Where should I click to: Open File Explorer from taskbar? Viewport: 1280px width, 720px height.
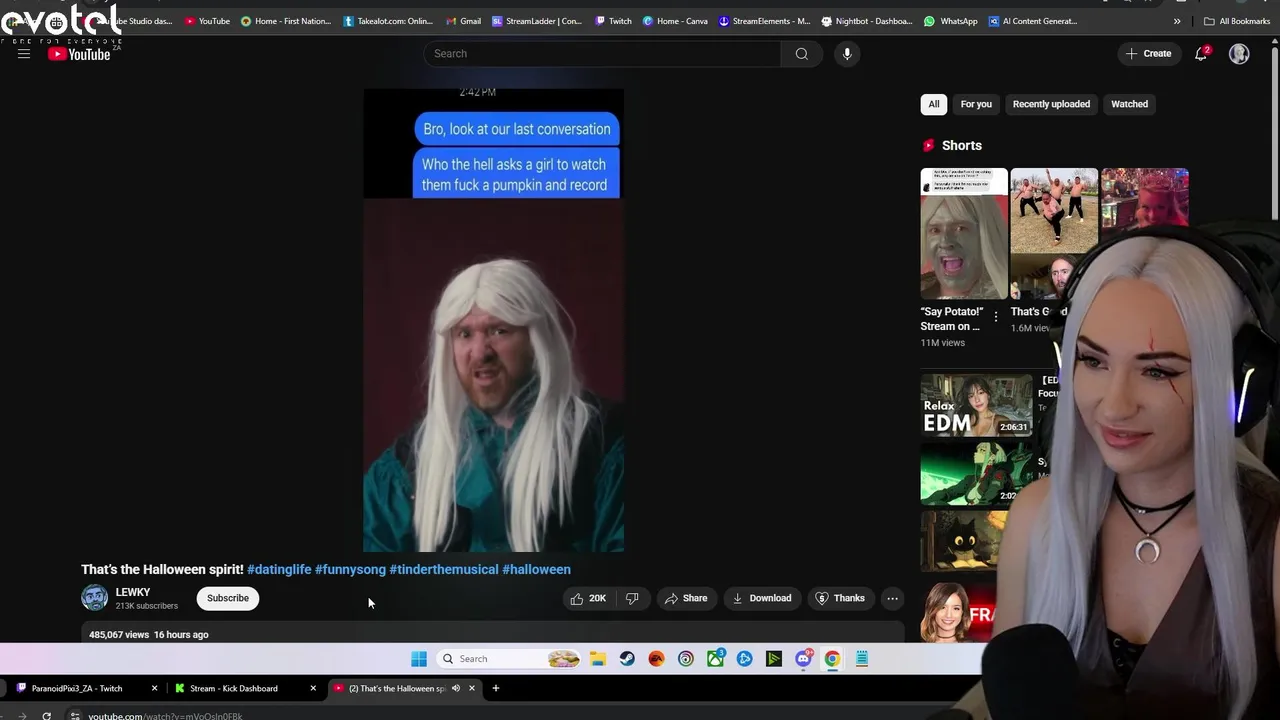[x=598, y=658]
